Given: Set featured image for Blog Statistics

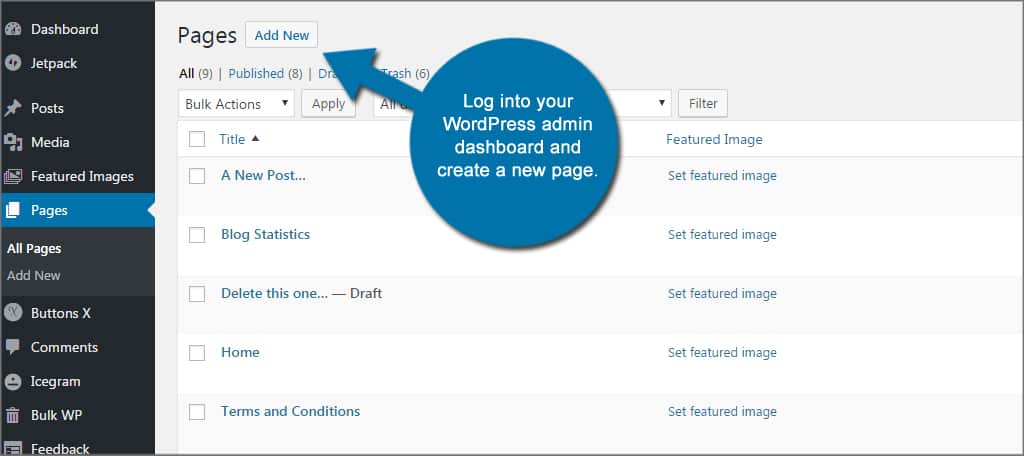Looking at the screenshot, I should pyautogui.click(x=722, y=235).
